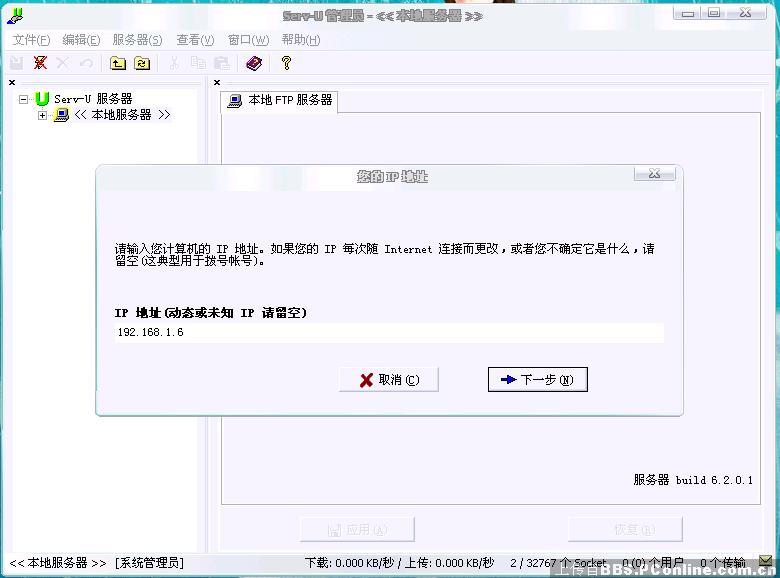This screenshot has height=578, width=780.
Task: Click the green U Serv-U server icon
Action: click(x=42, y=99)
